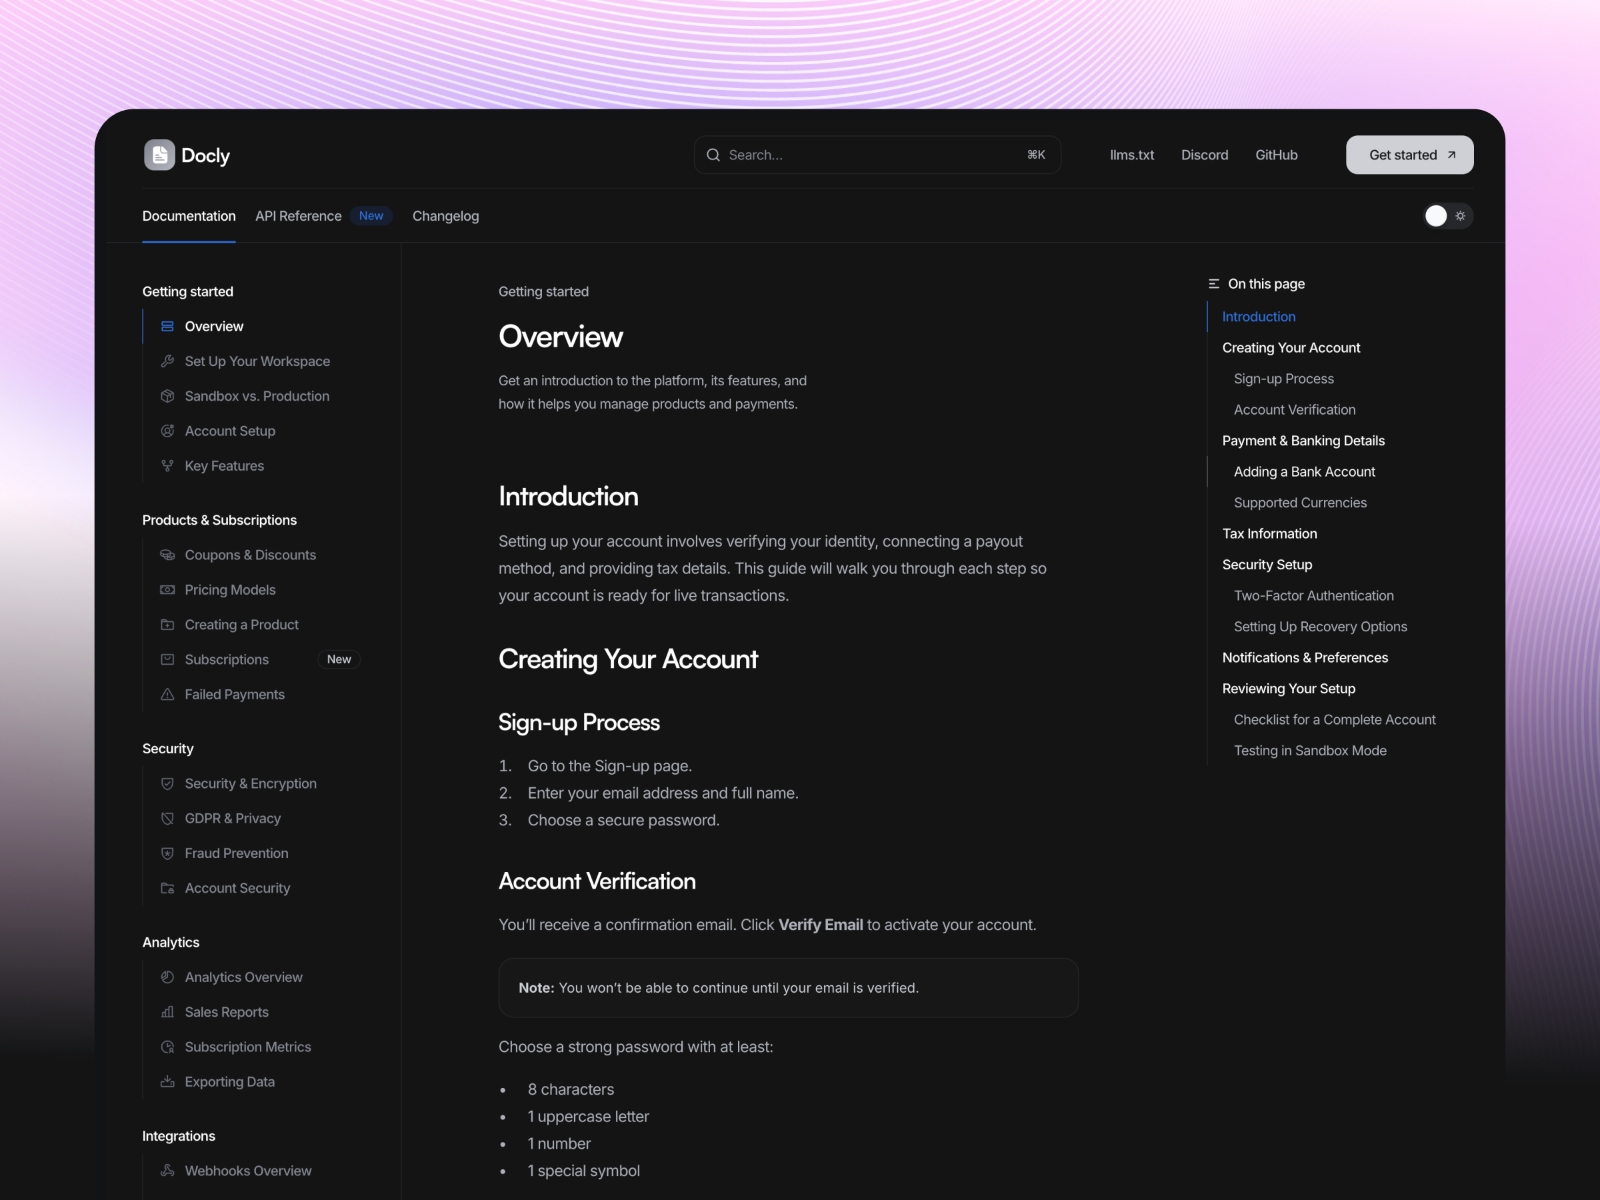Open the Changelog tab
Image resolution: width=1600 pixels, height=1200 pixels.
click(445, 216)
